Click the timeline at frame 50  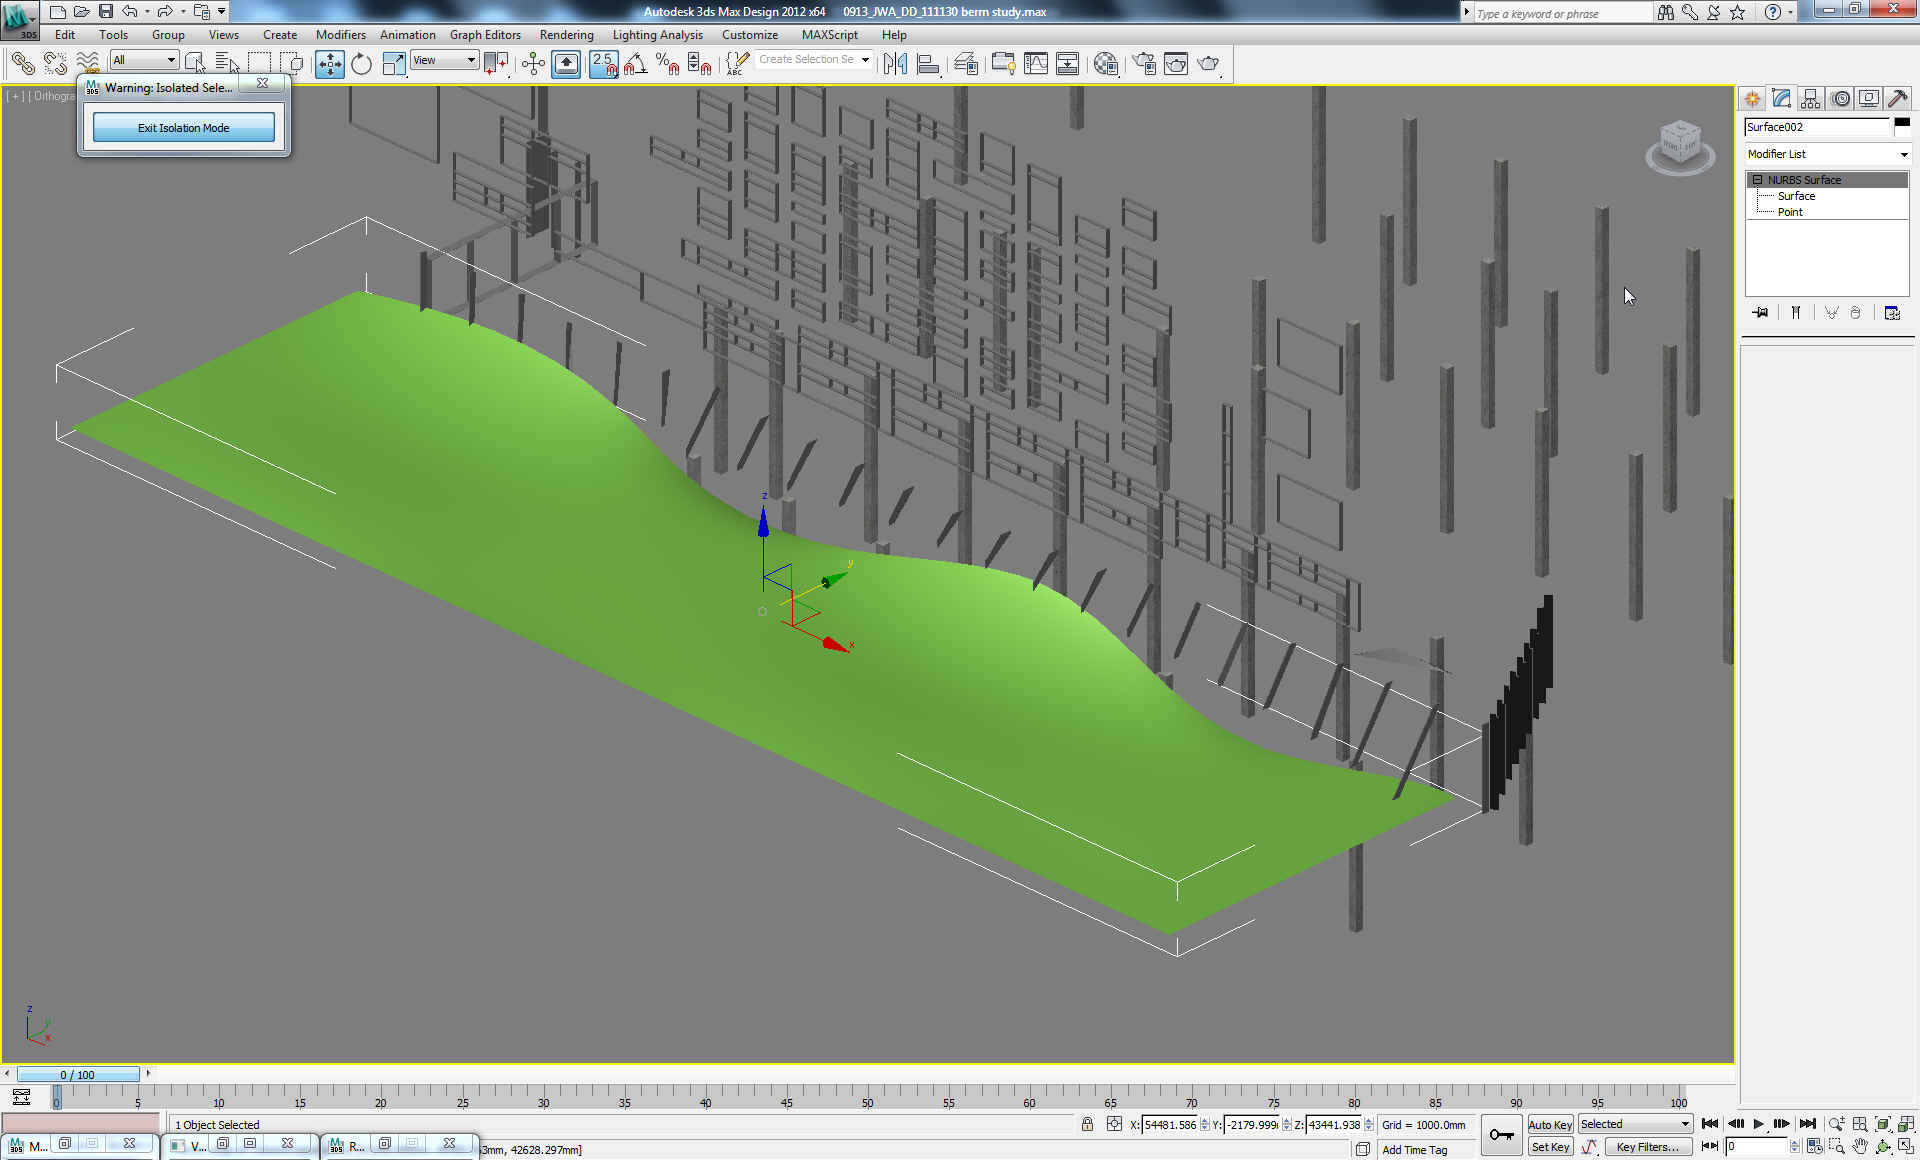pos(867,1097)
